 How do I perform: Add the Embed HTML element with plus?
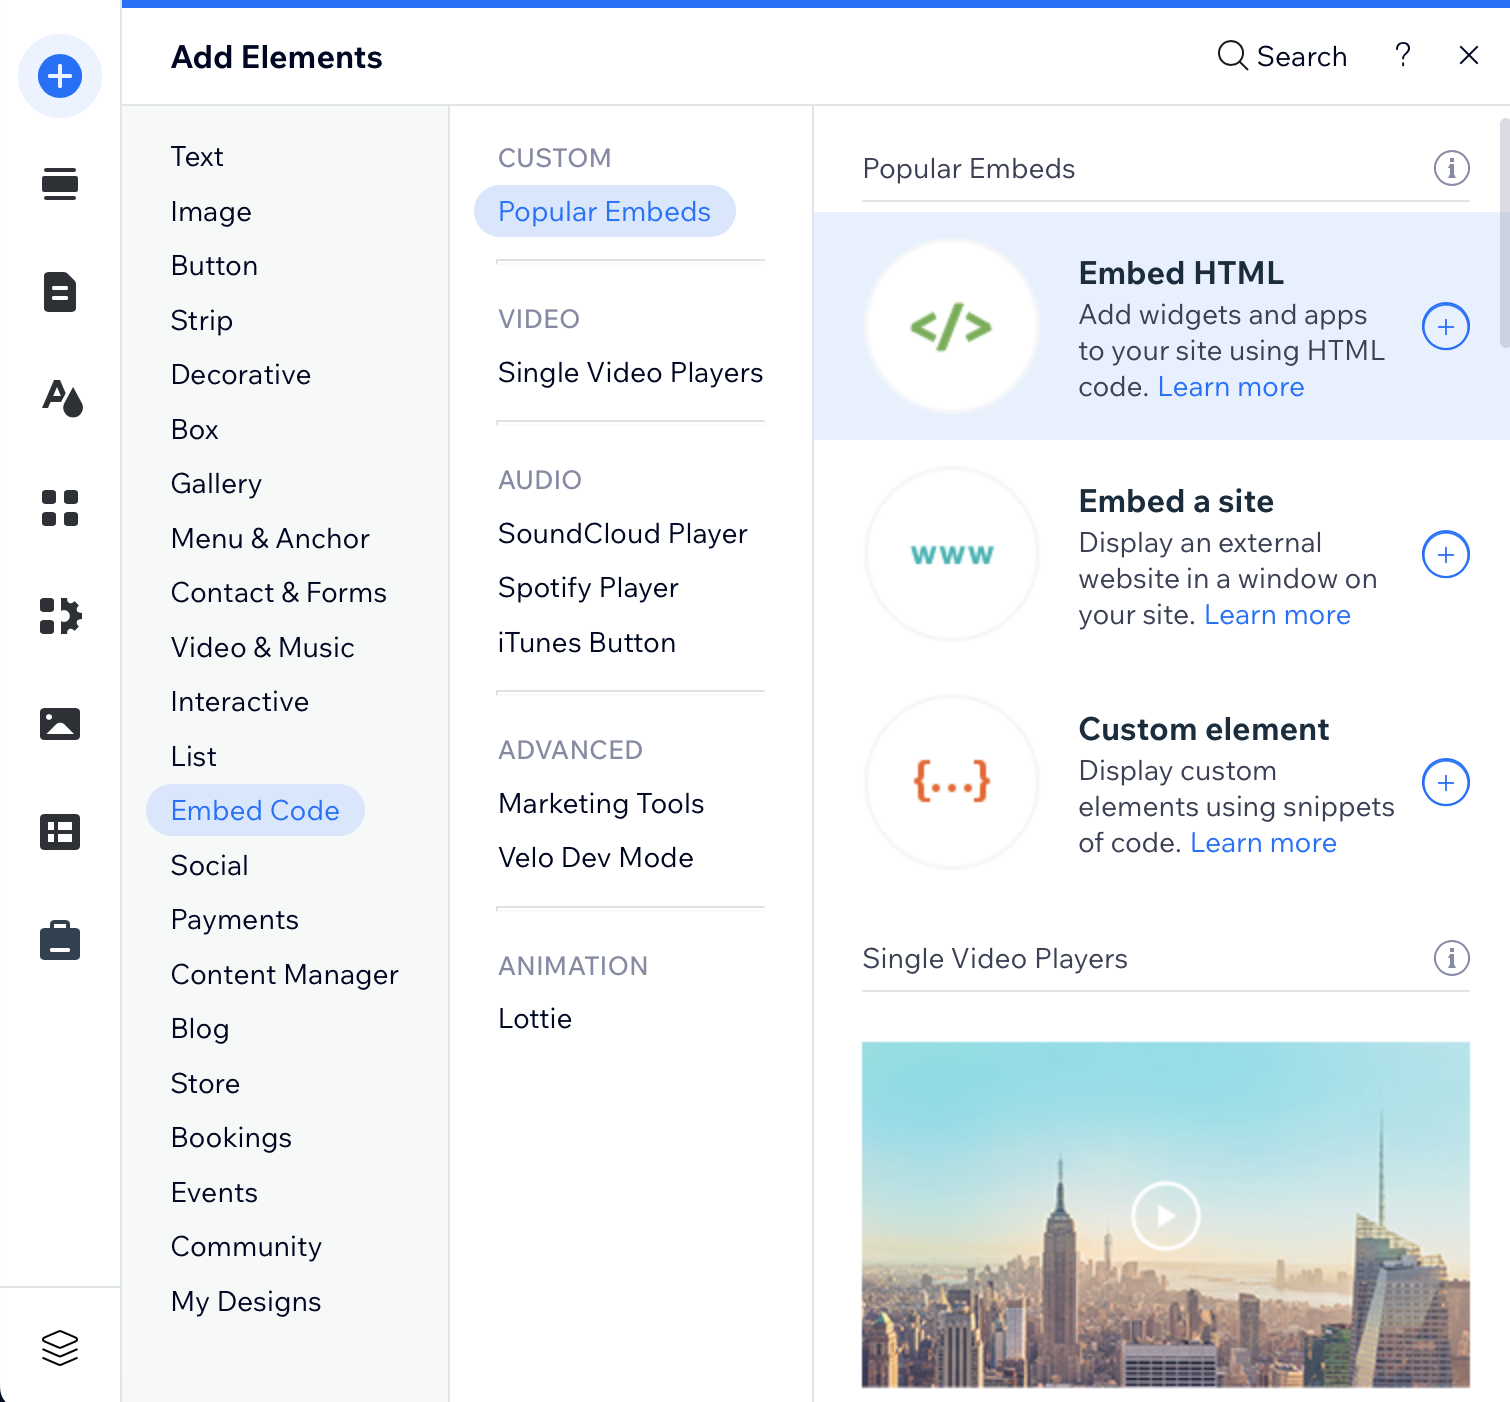(1445, 327)
